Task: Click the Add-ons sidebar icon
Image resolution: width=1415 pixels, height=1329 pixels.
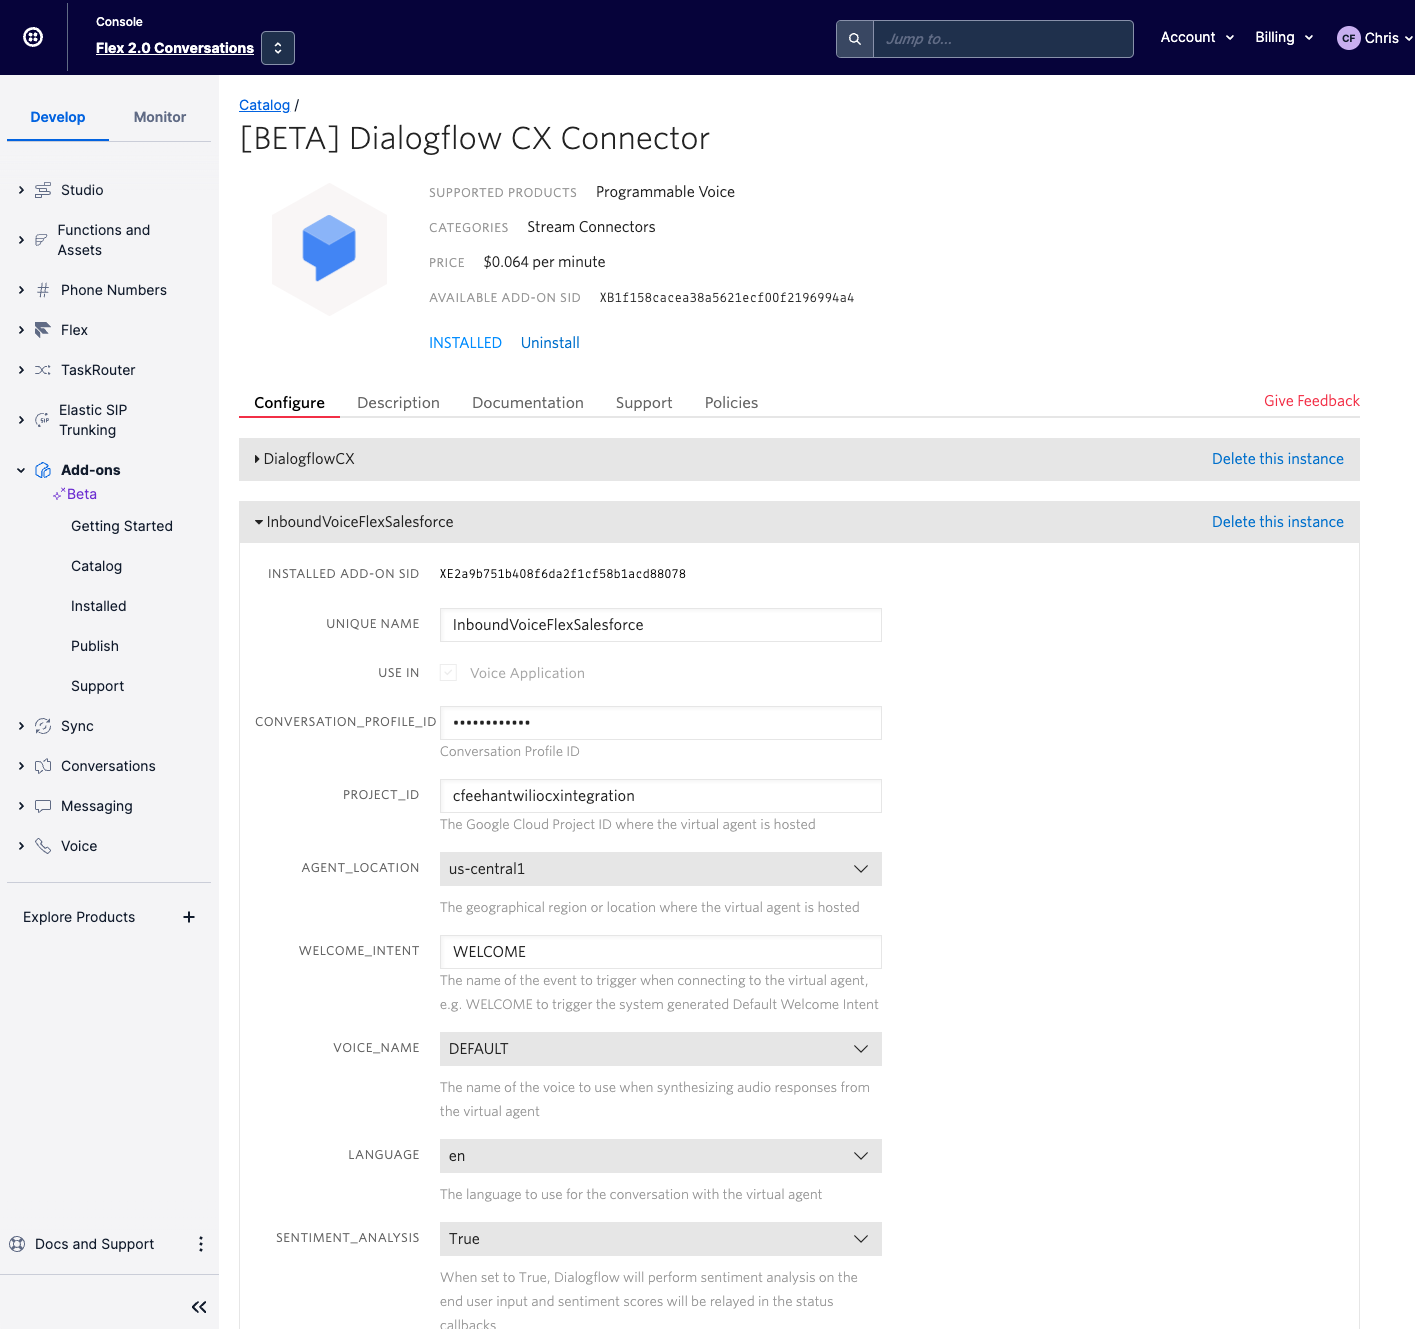Action: [43, 470]
